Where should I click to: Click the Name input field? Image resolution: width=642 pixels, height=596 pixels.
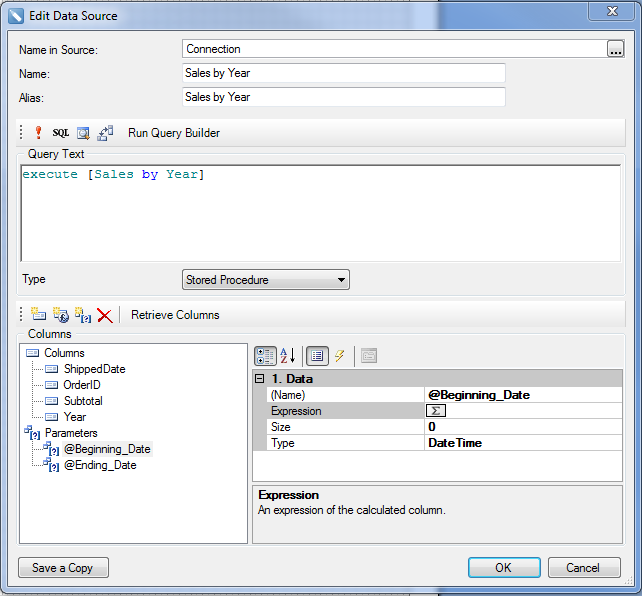point(344,73)
